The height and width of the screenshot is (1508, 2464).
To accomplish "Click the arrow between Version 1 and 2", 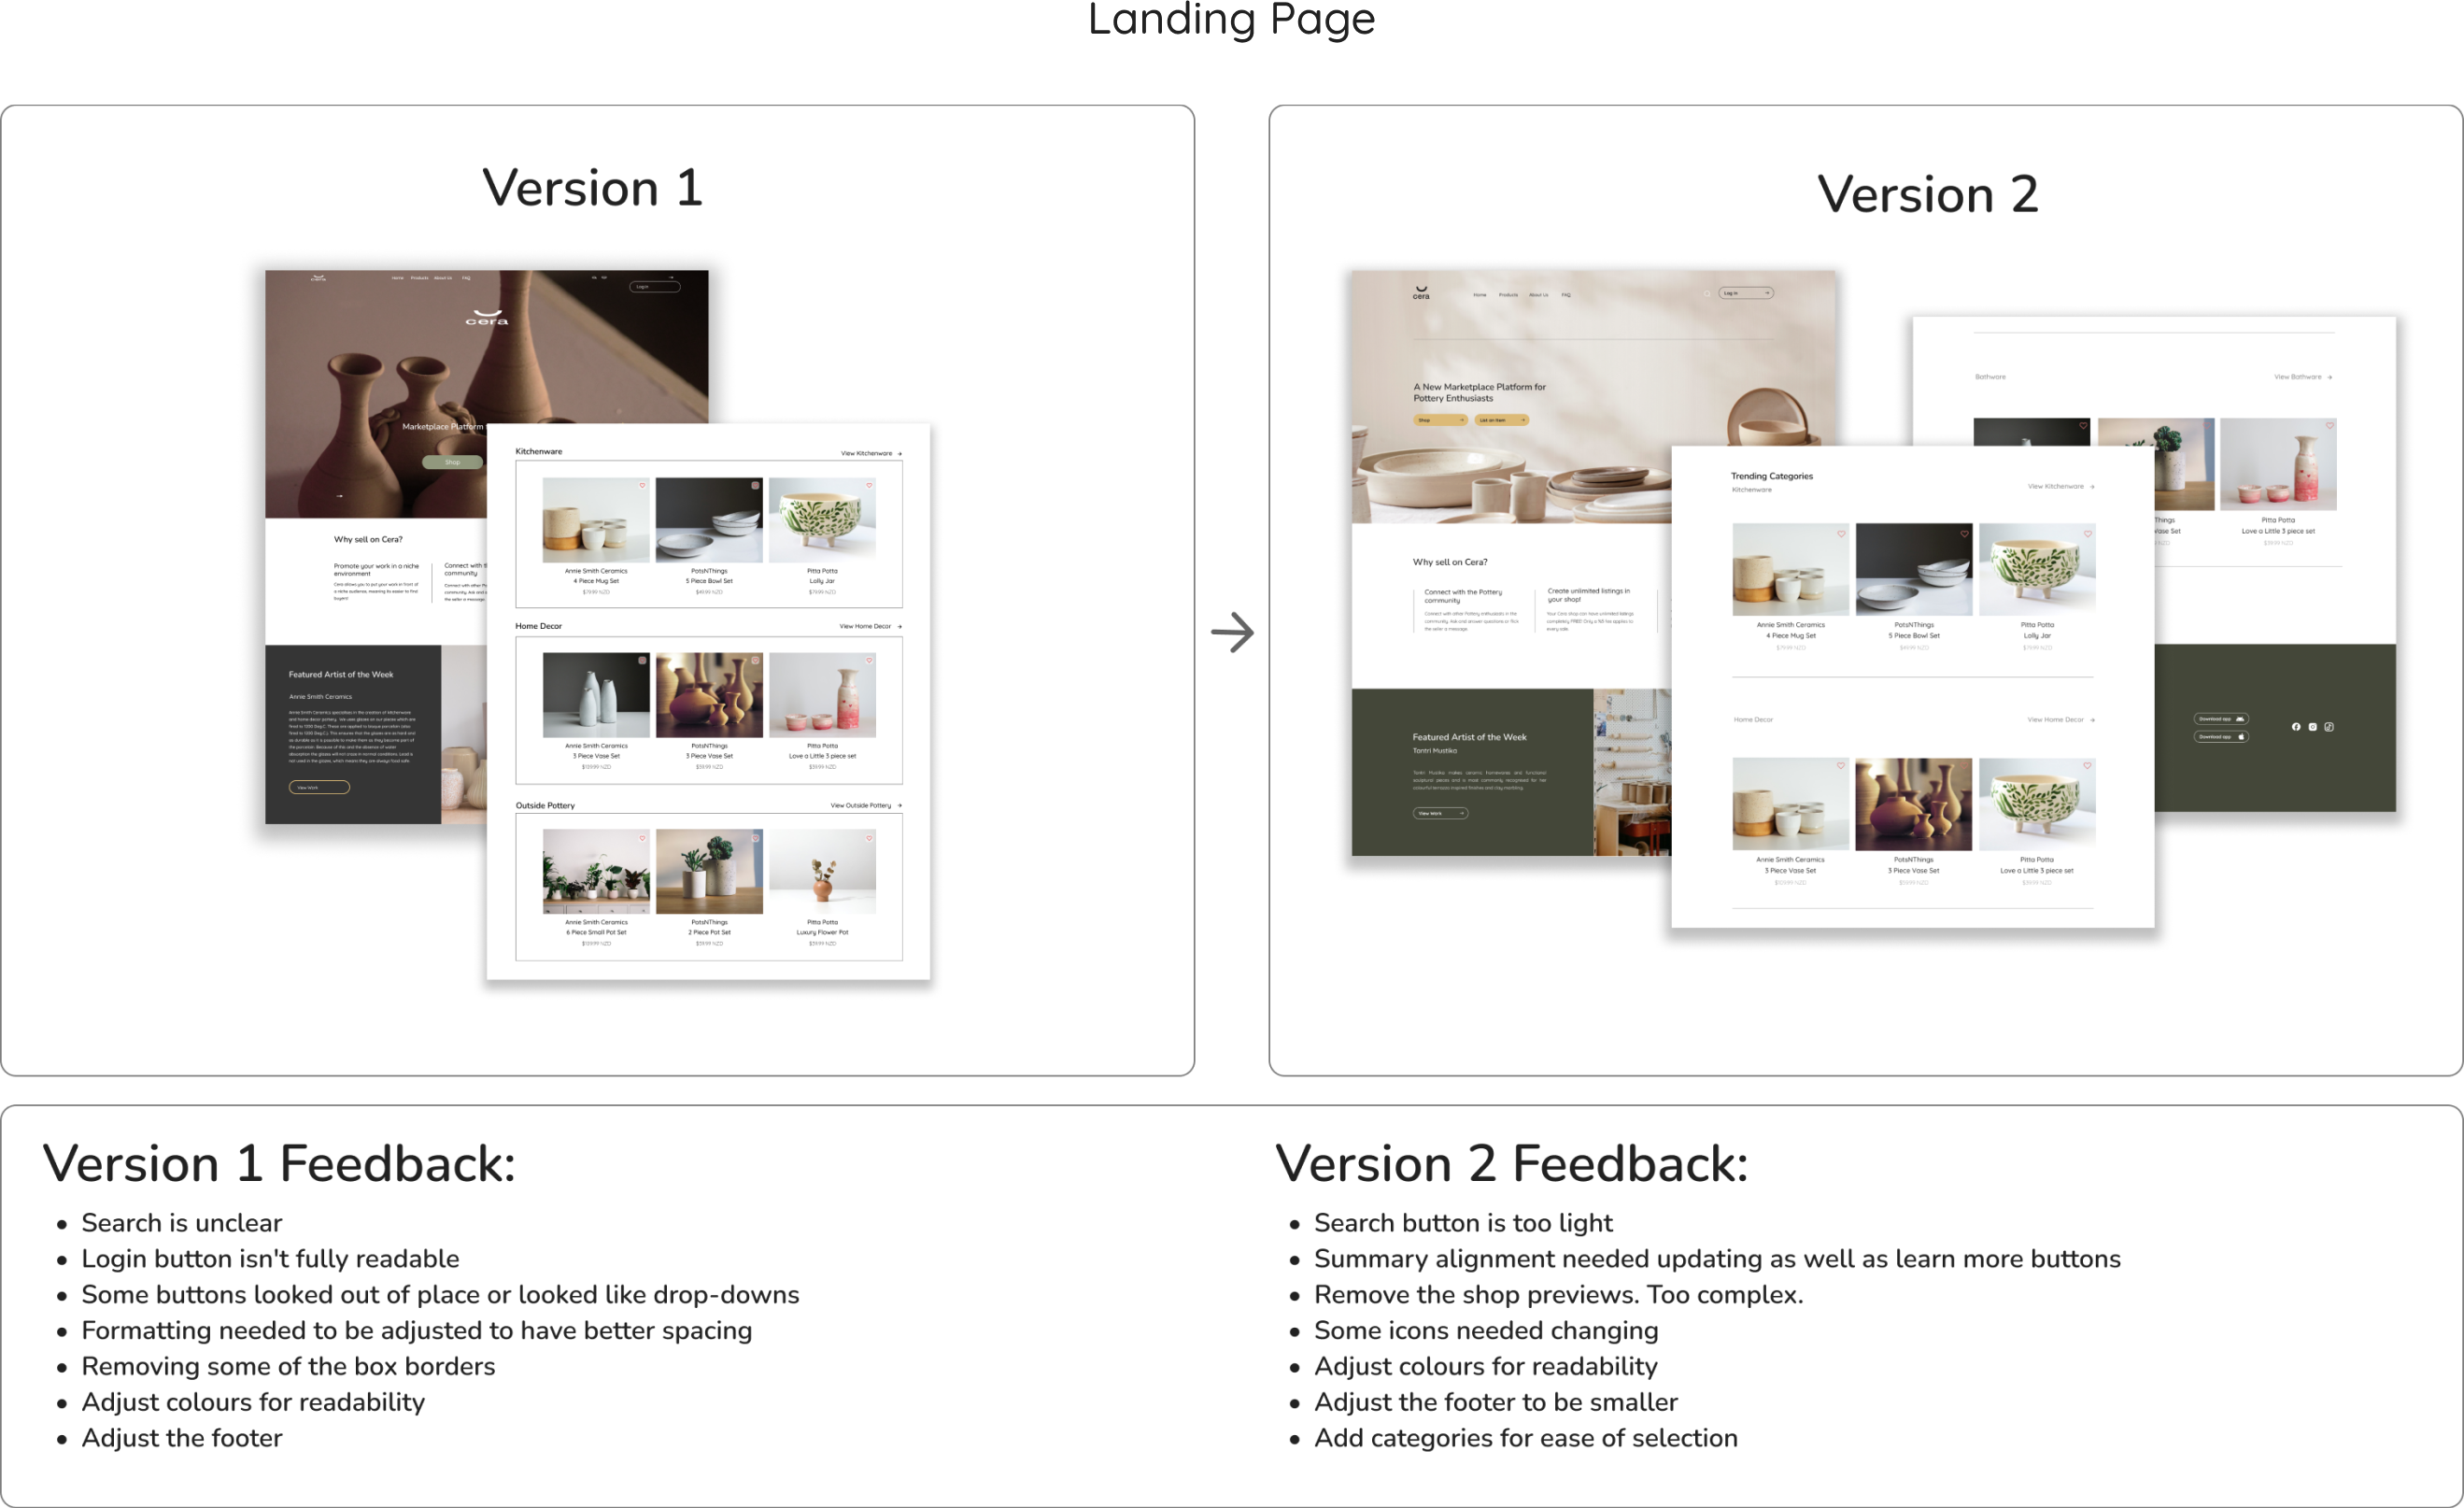I will (1232, 633).
